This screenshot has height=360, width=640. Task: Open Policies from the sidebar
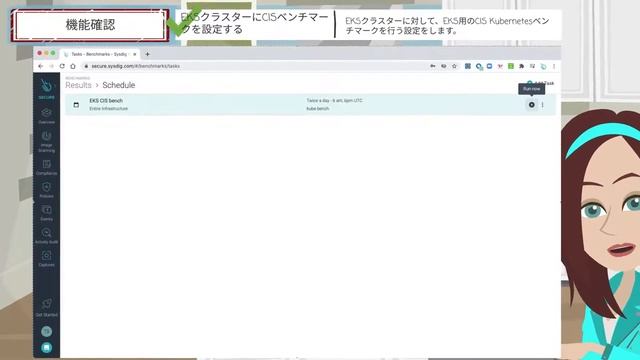click(46, 190)
